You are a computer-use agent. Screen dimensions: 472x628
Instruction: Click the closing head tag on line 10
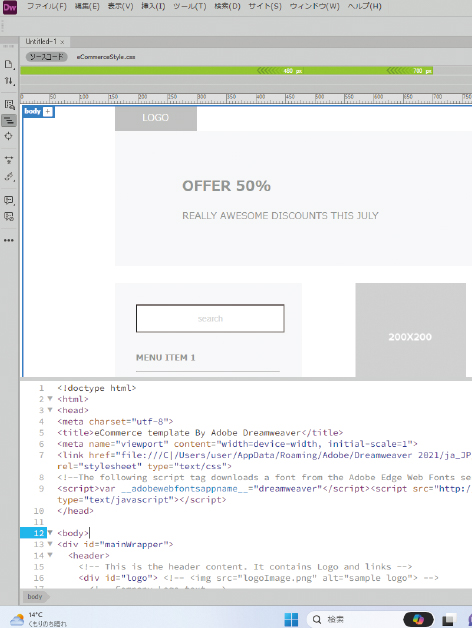pyautogui.click(x=75, y=511)
